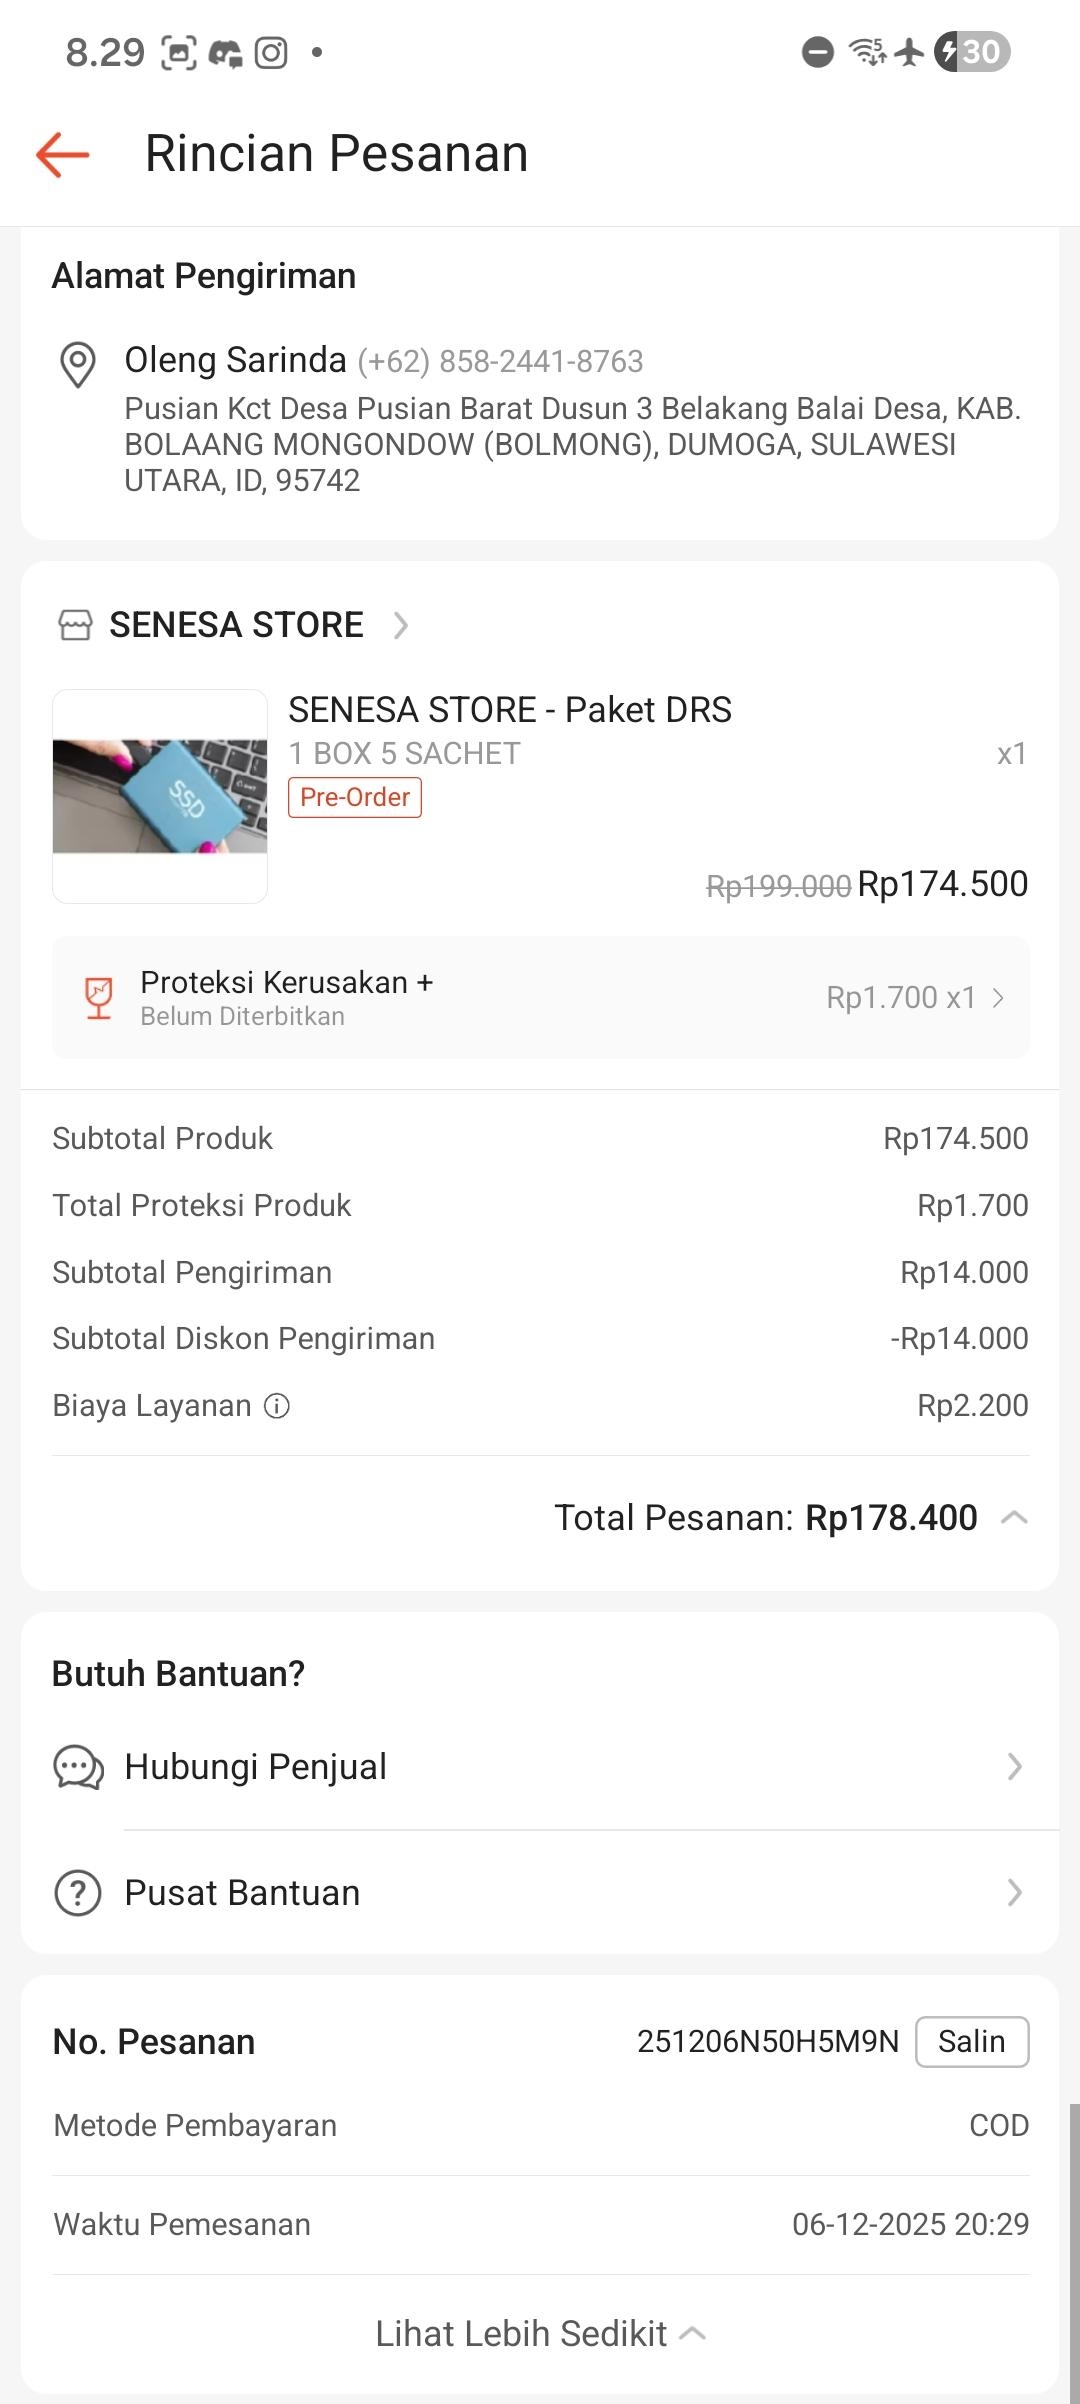Collapse details with Lihat Lebih Sedikit
Screen dimensions: 1080x2404
540,2334
